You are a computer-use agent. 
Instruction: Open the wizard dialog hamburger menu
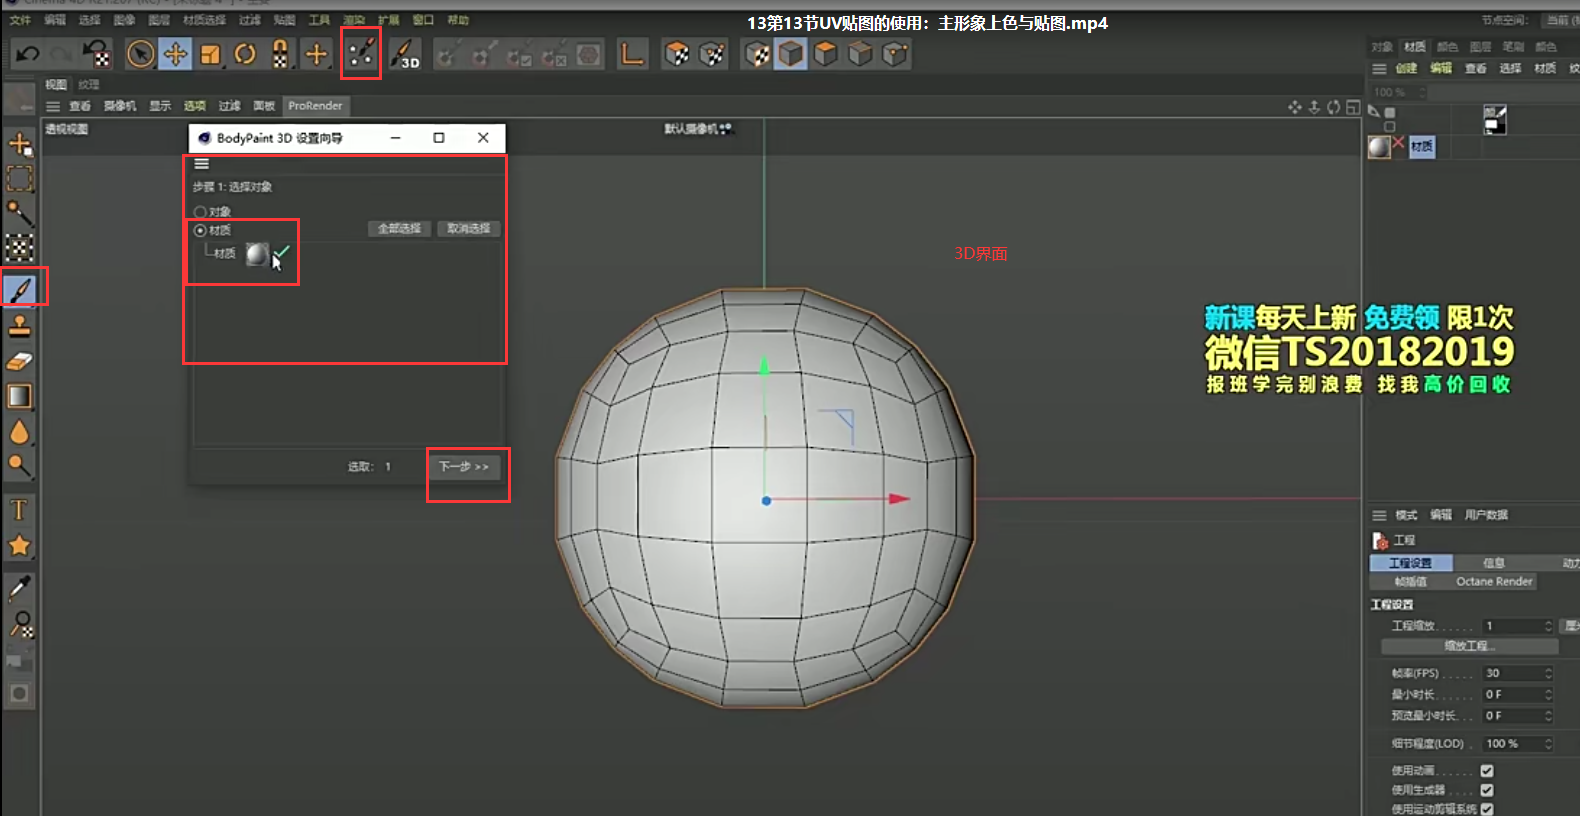point(202,164)
